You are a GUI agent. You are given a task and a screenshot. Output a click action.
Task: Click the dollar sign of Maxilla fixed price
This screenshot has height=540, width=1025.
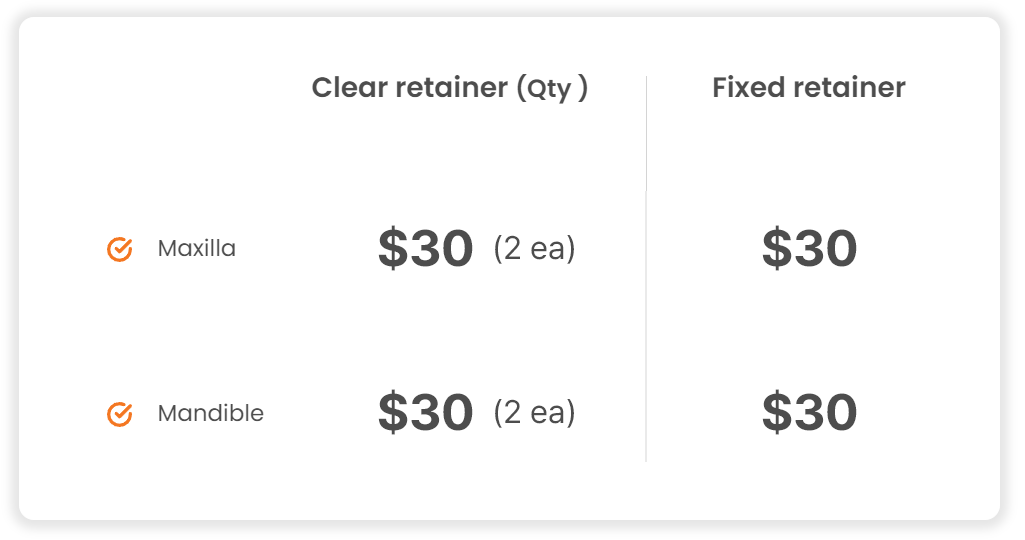(x=776, y=248)
